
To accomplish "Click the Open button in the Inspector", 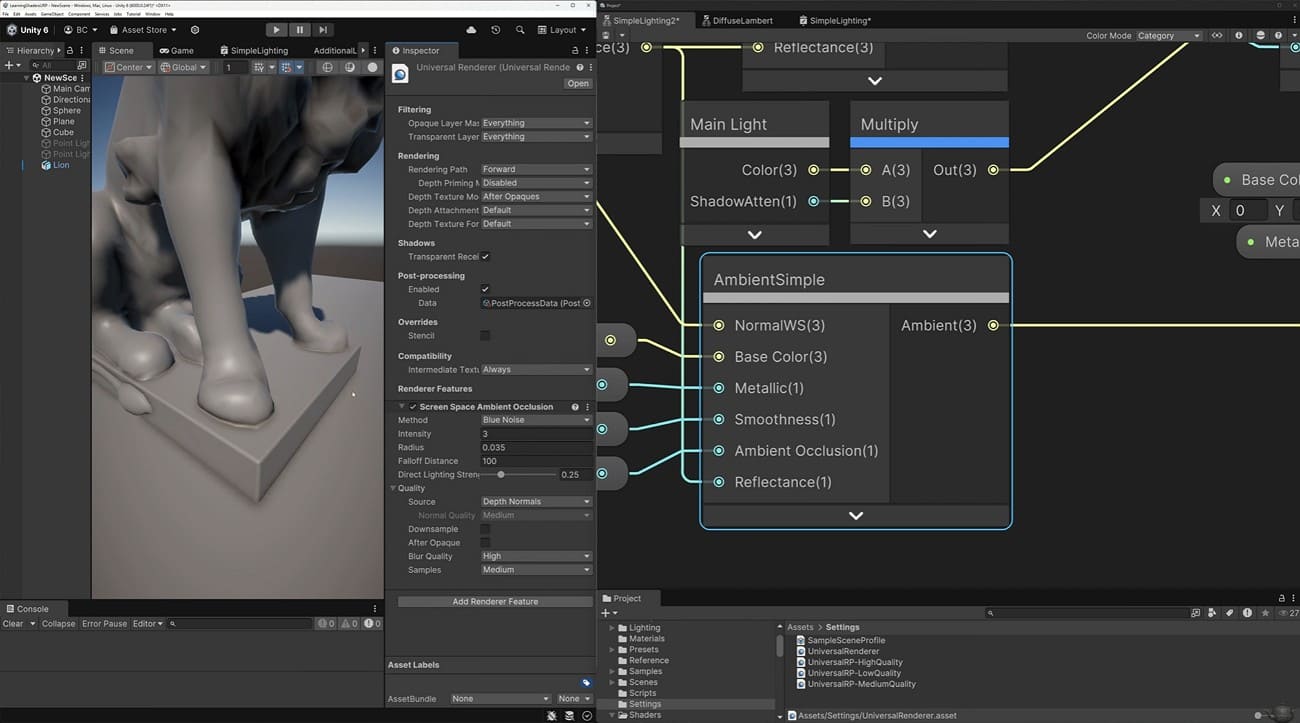I will [578, 83].
